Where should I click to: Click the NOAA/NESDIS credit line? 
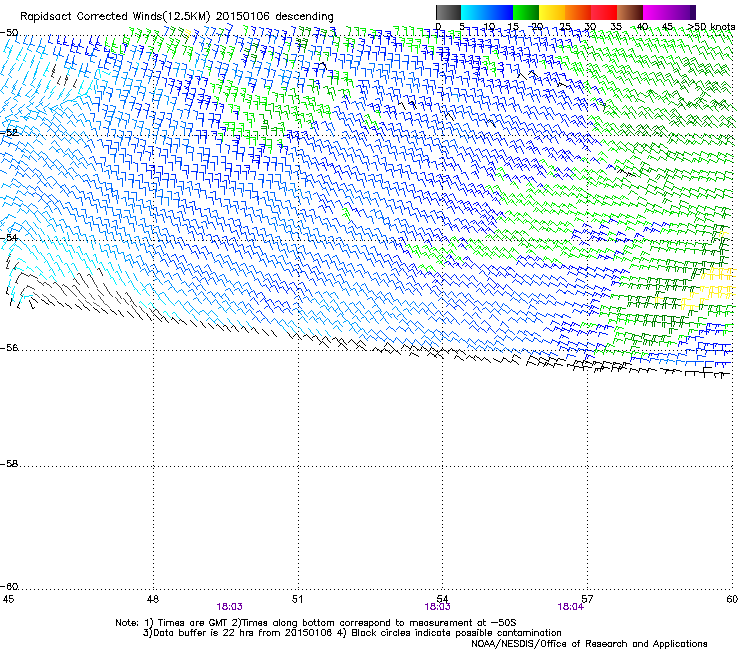point(589,644)
